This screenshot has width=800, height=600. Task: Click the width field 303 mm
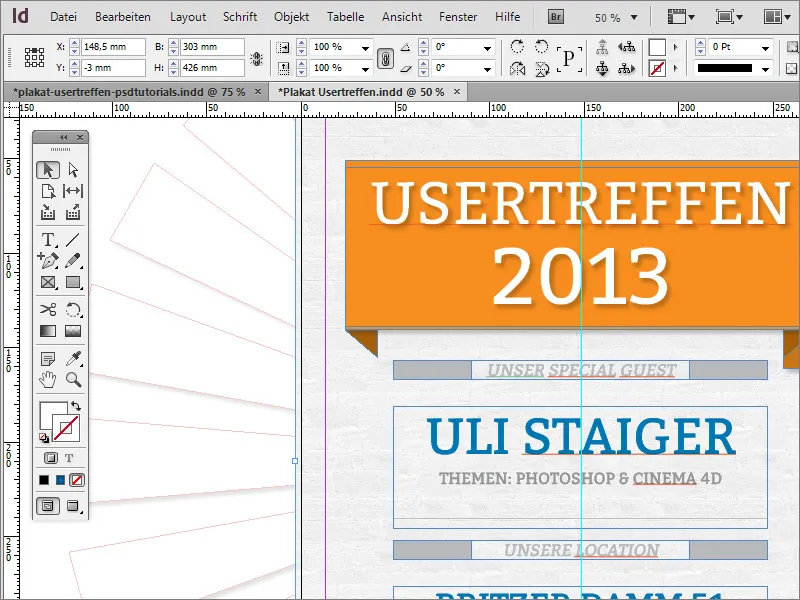point(212,47)
